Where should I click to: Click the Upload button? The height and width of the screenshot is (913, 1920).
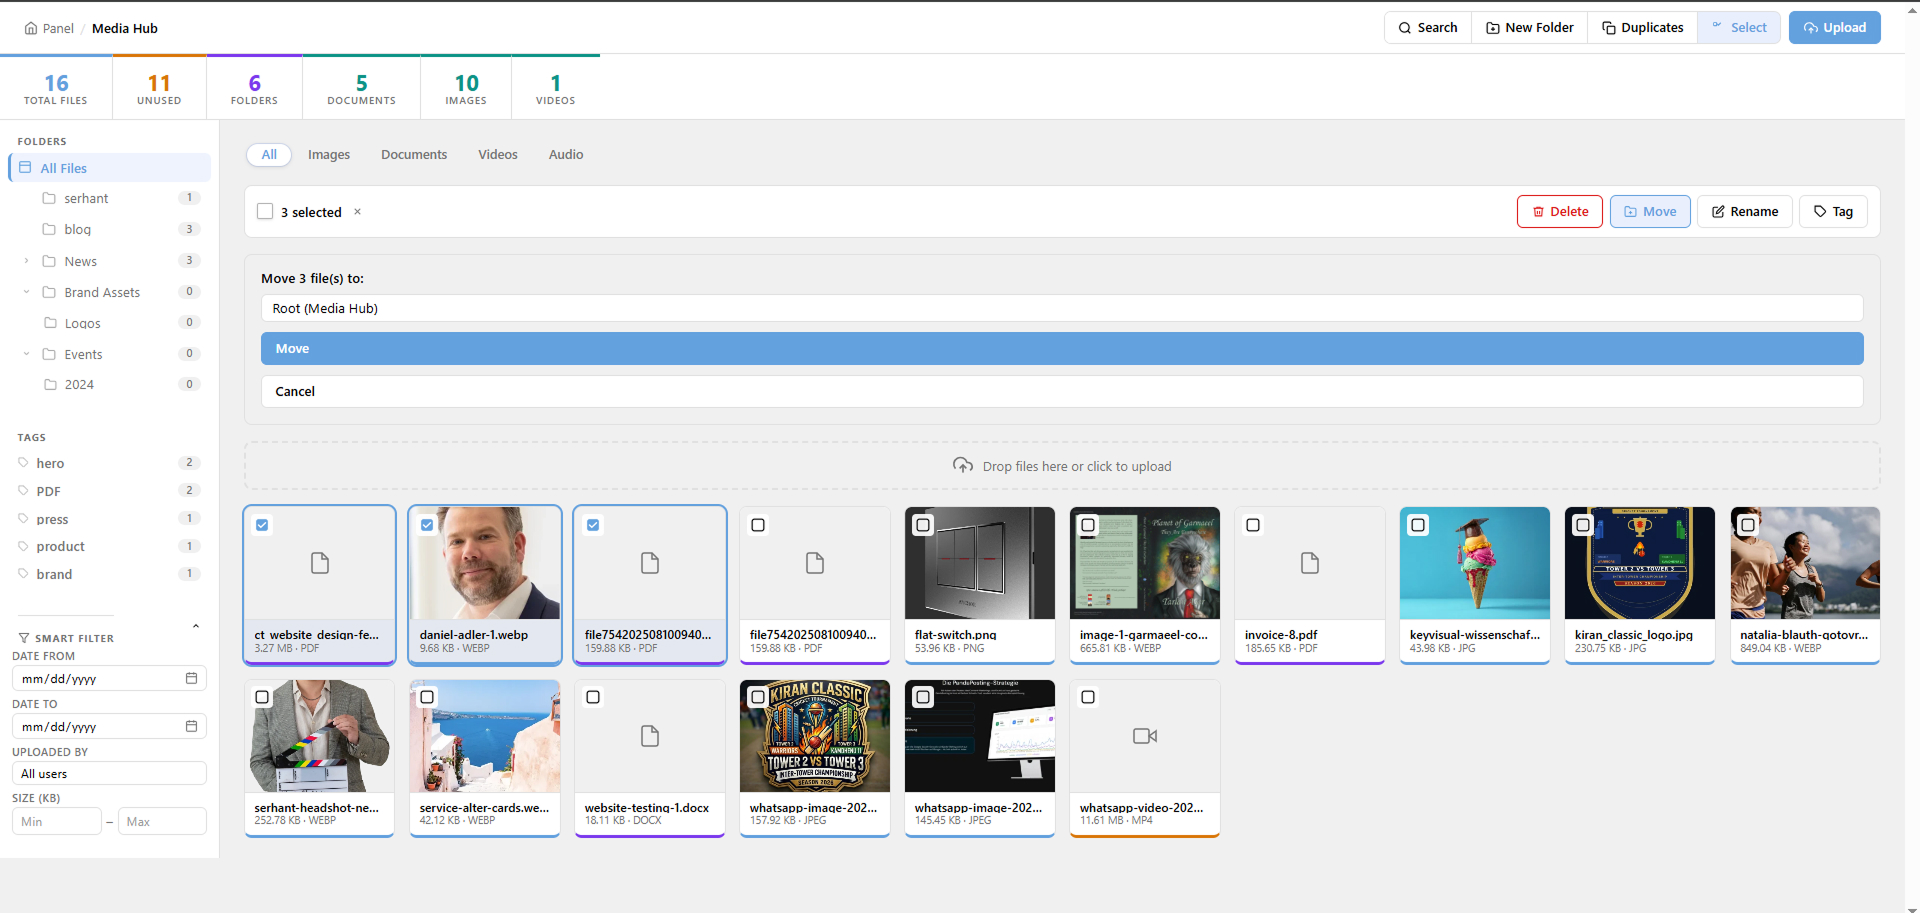point(1835,28)
